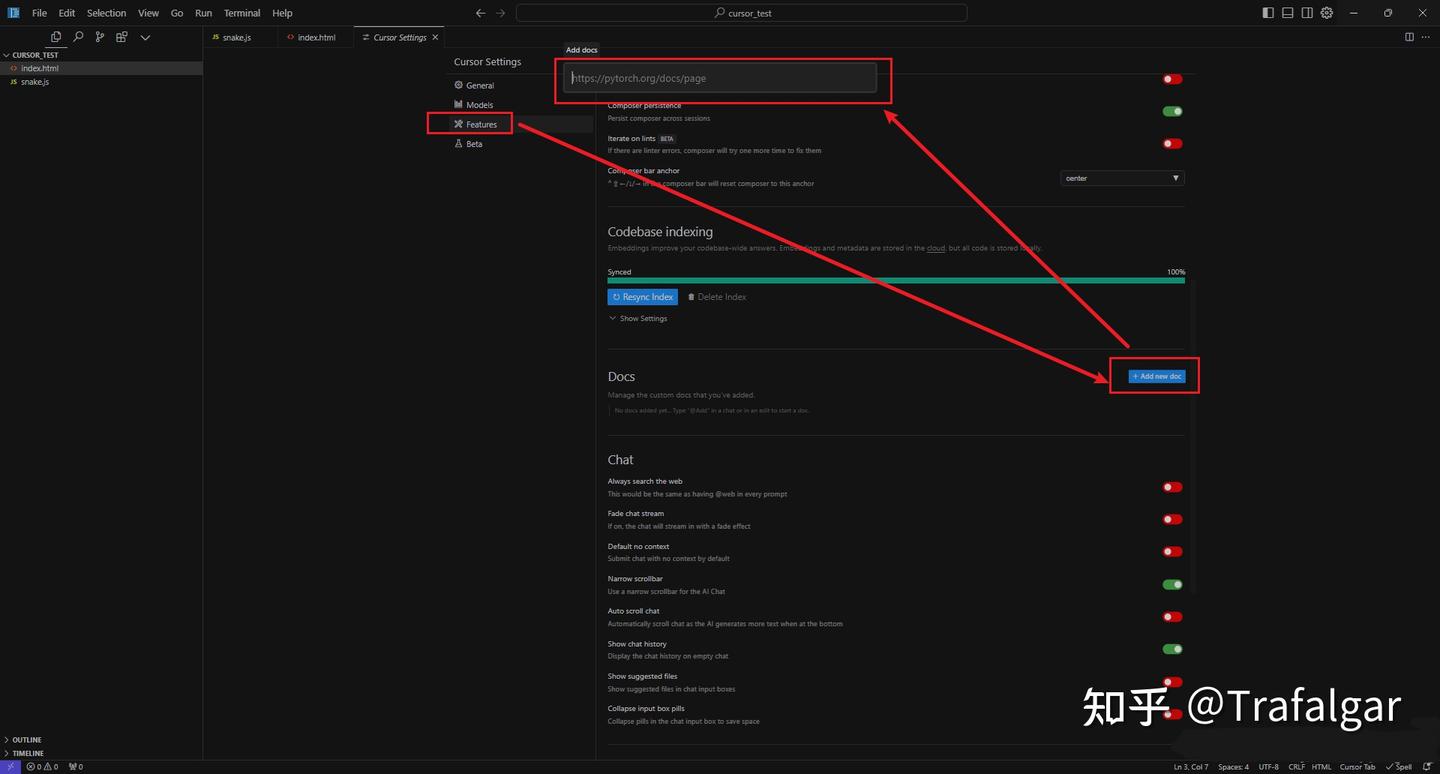Click the Add new doc button
This screenshot has width=1440, height=774.
1157,376
